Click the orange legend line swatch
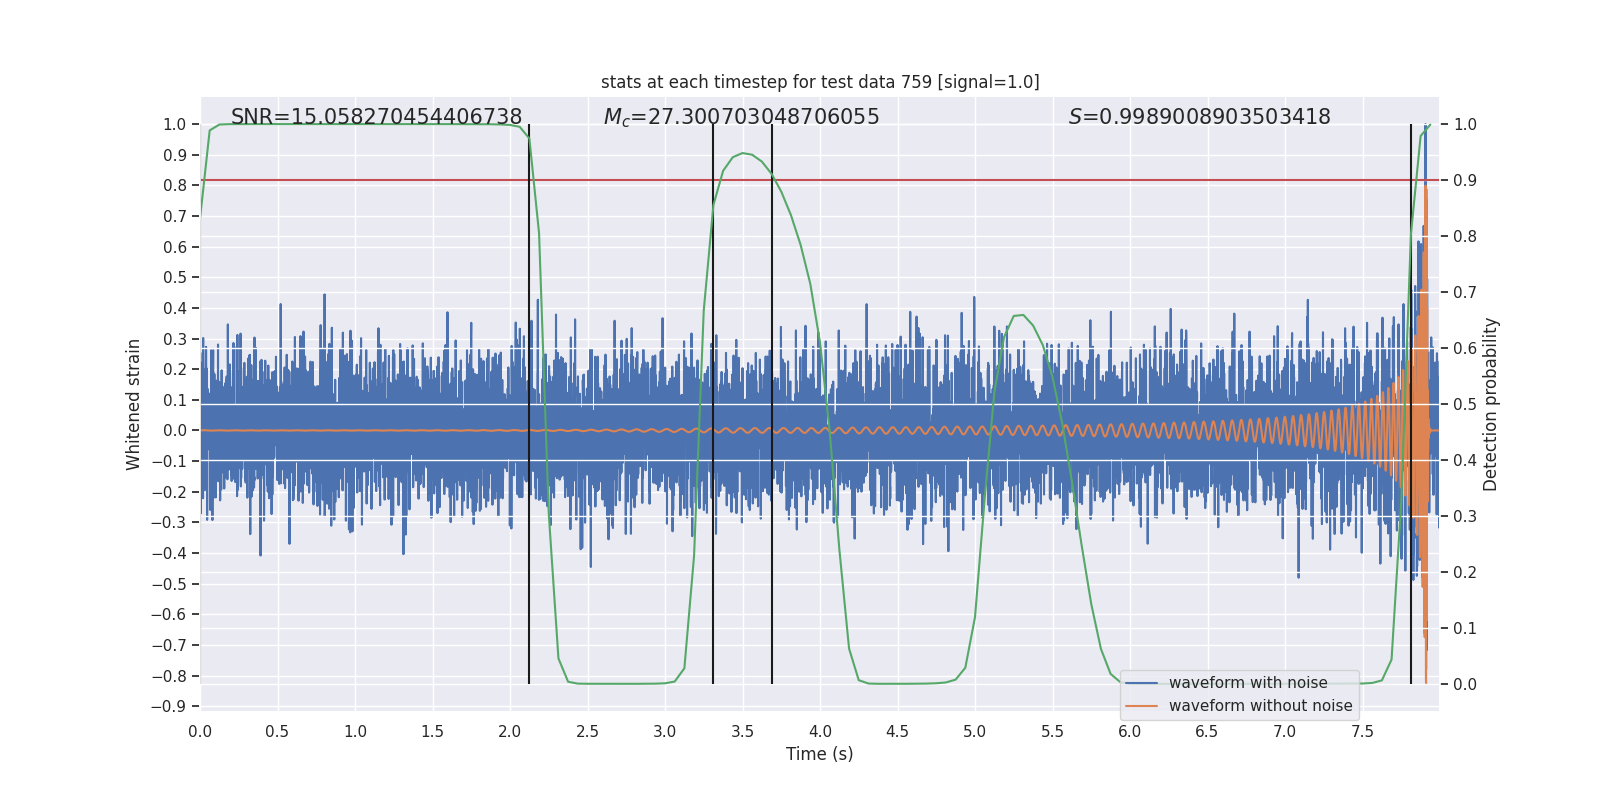 coord(1141,706)
